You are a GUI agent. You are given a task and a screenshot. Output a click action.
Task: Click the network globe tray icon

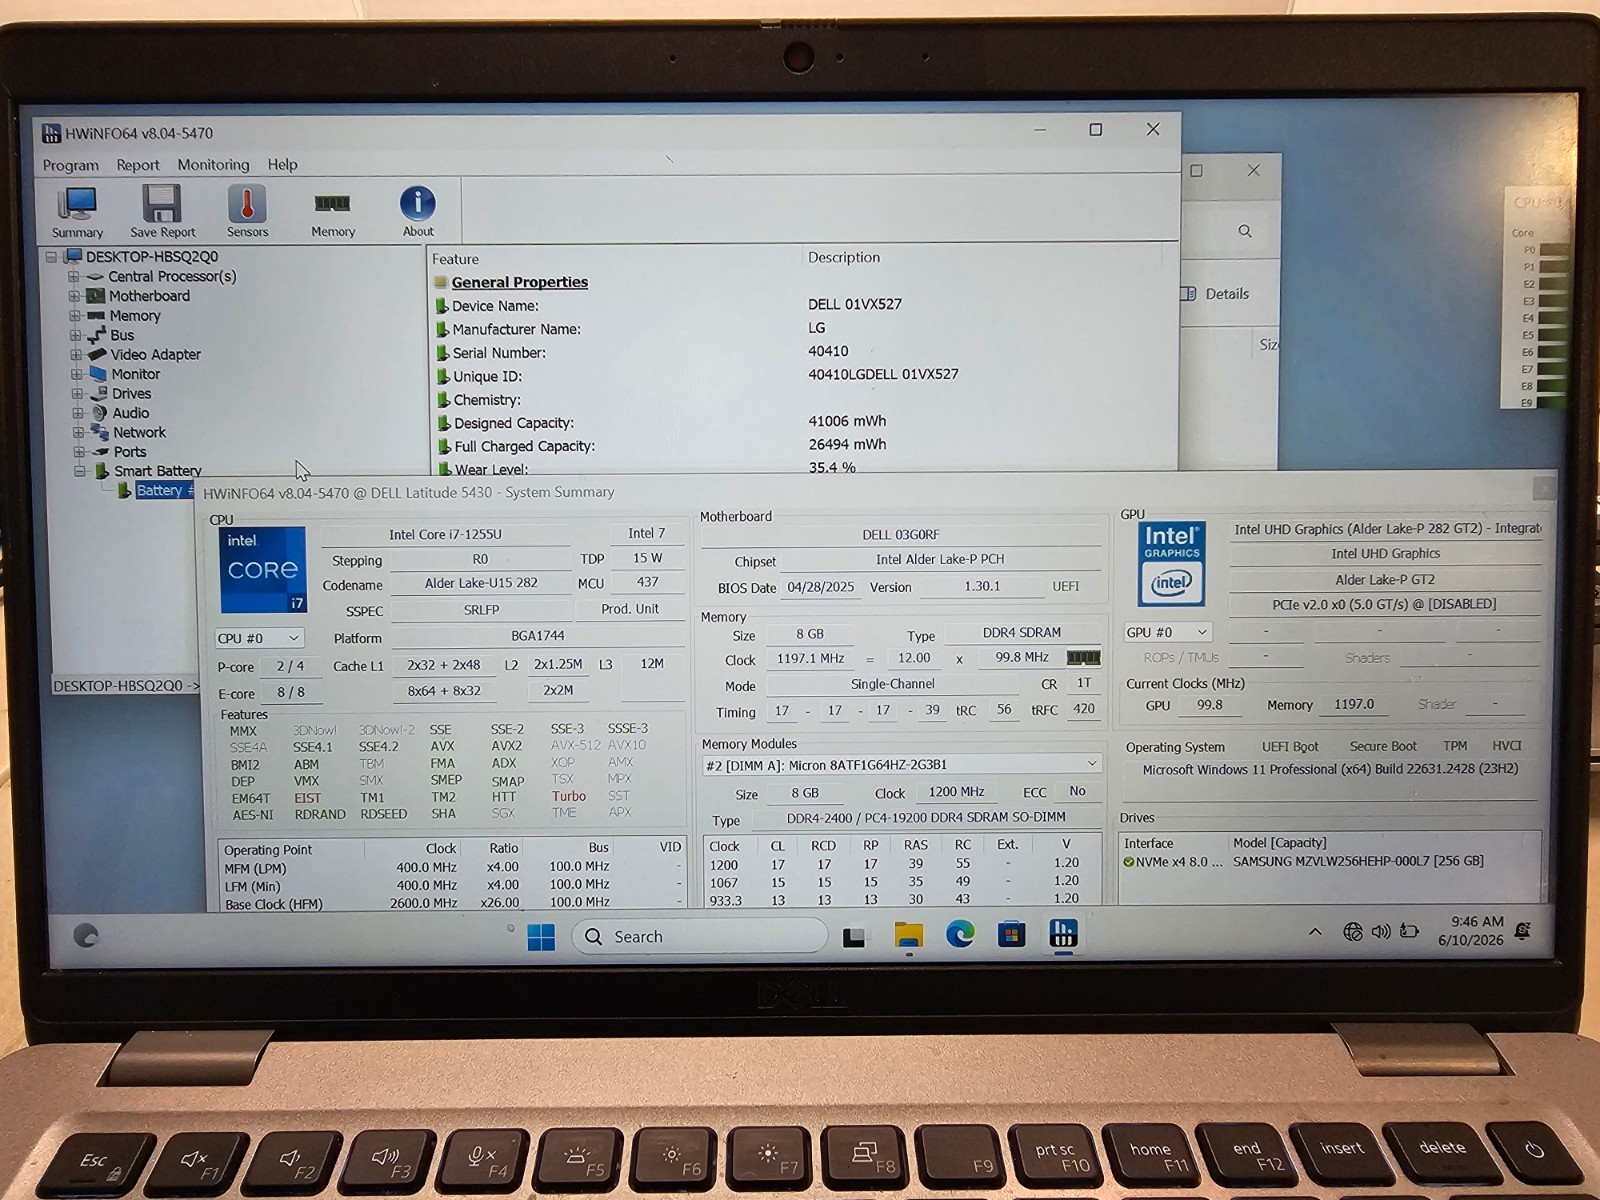1353,932
